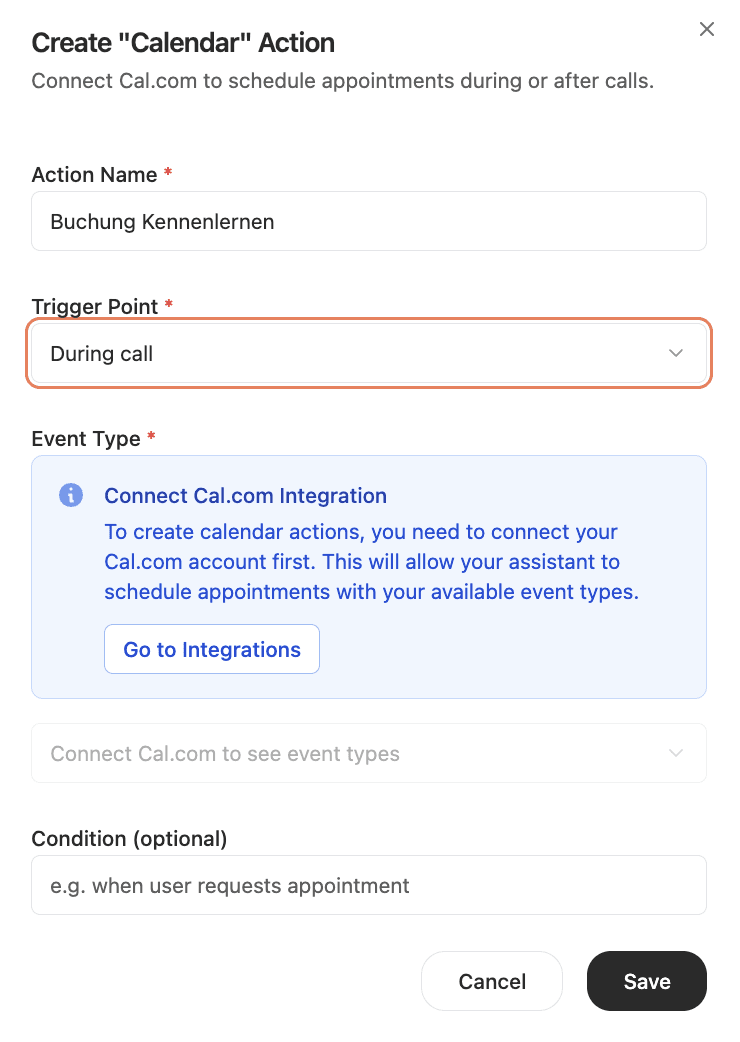Open the During call trigger dropdown

[x=368, y=353]
